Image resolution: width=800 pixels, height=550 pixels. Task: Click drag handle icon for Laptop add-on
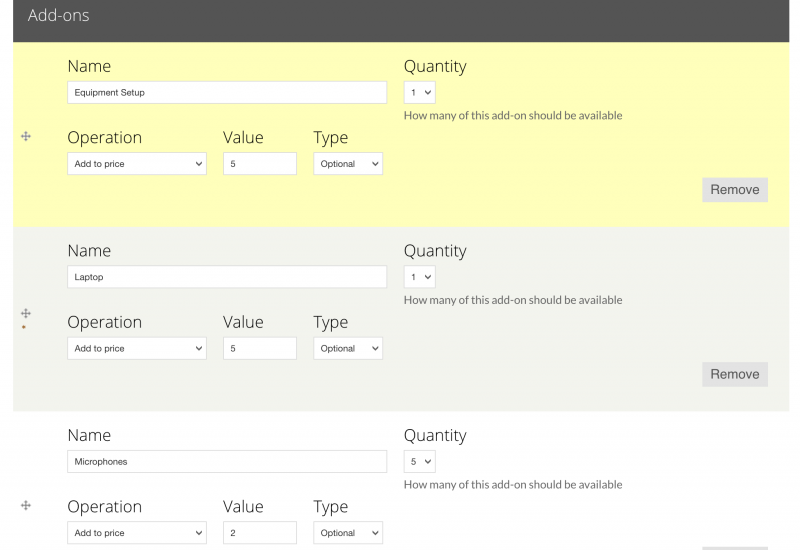[x=26, y=313]
